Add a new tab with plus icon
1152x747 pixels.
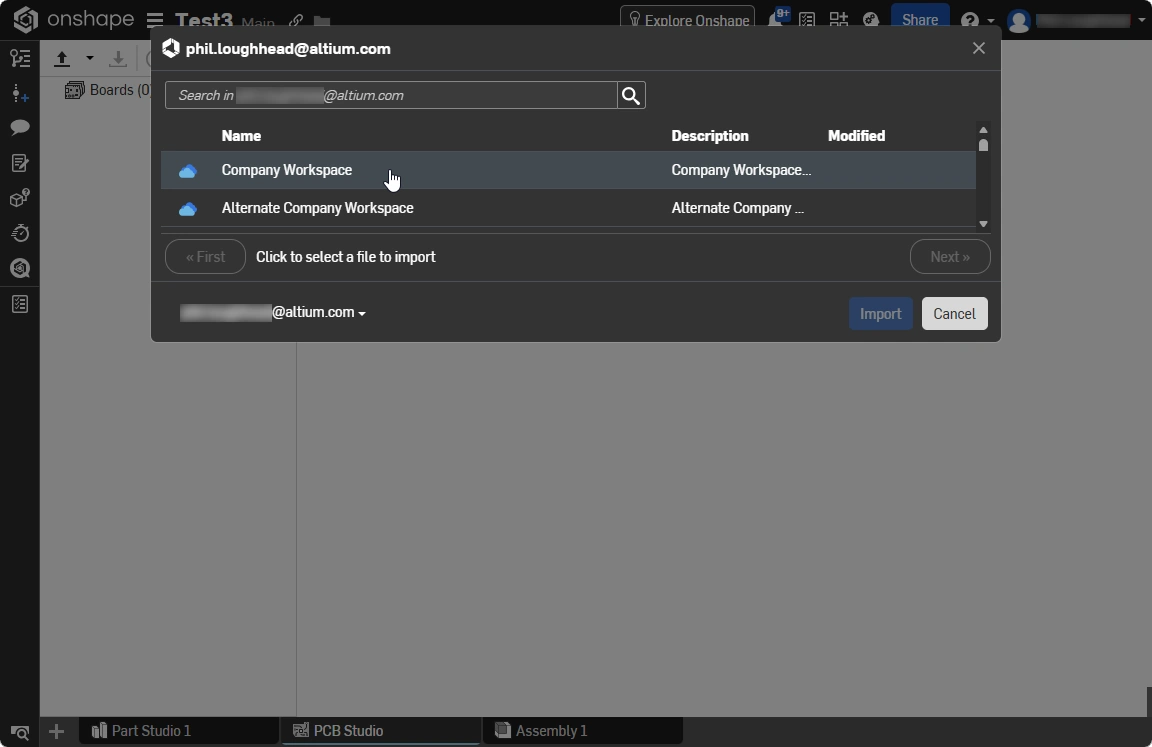(x=56, y=731)
